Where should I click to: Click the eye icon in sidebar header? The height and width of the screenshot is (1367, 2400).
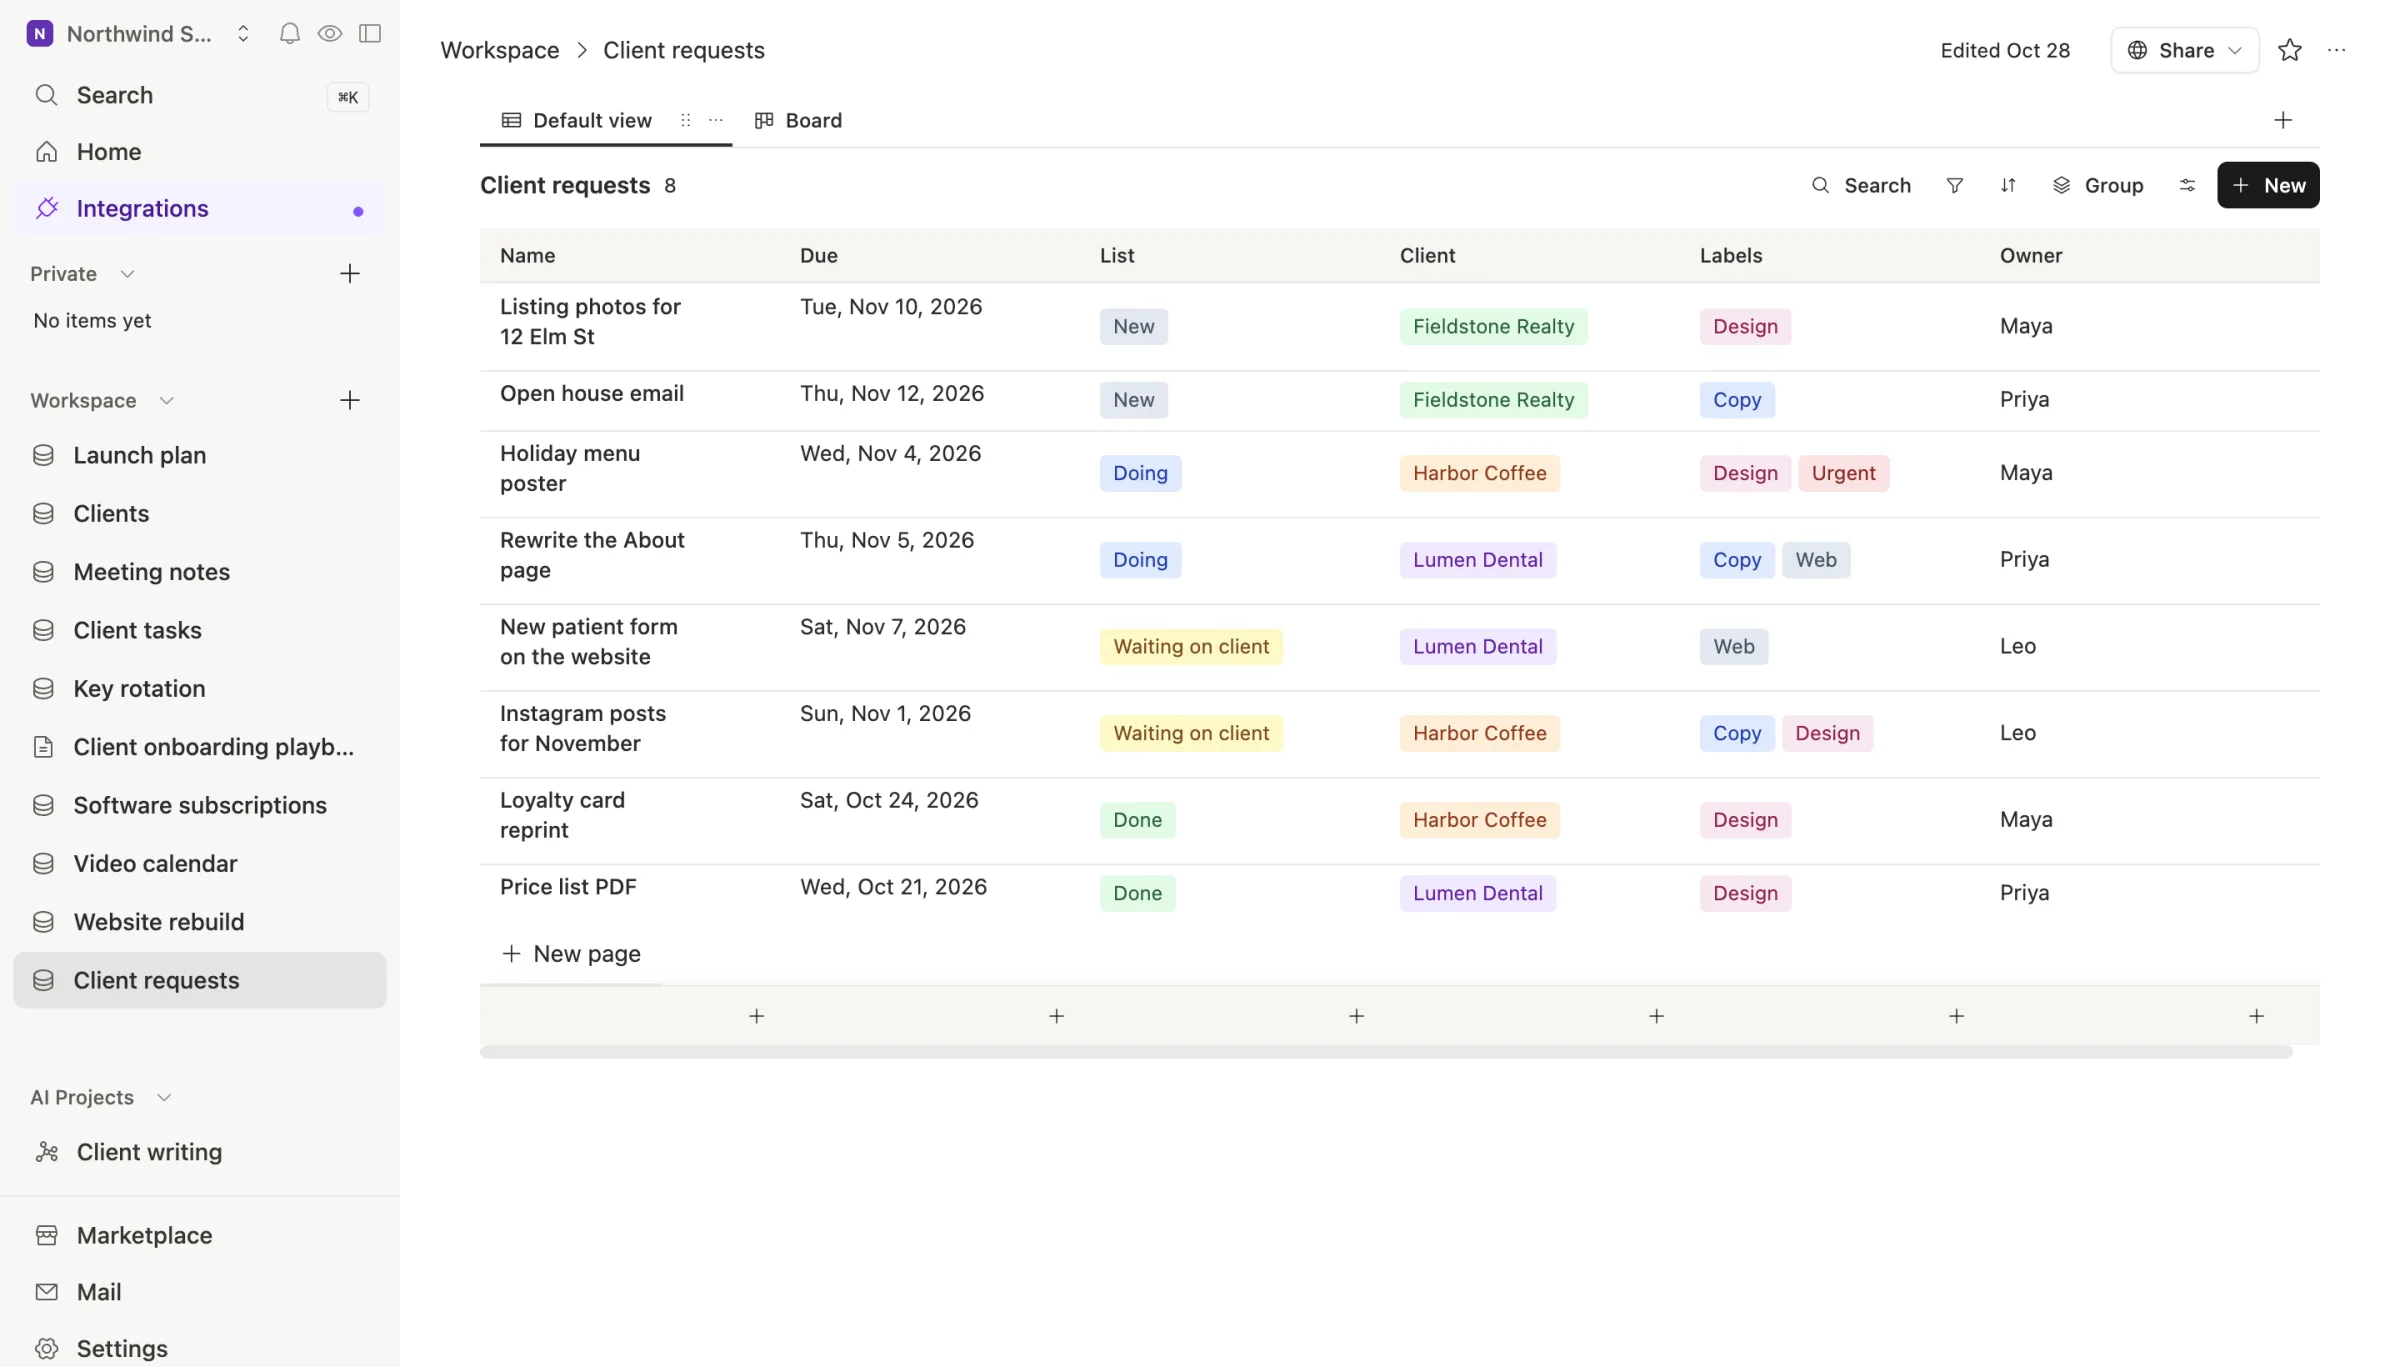pyautogui.click(x=329, y=34)
